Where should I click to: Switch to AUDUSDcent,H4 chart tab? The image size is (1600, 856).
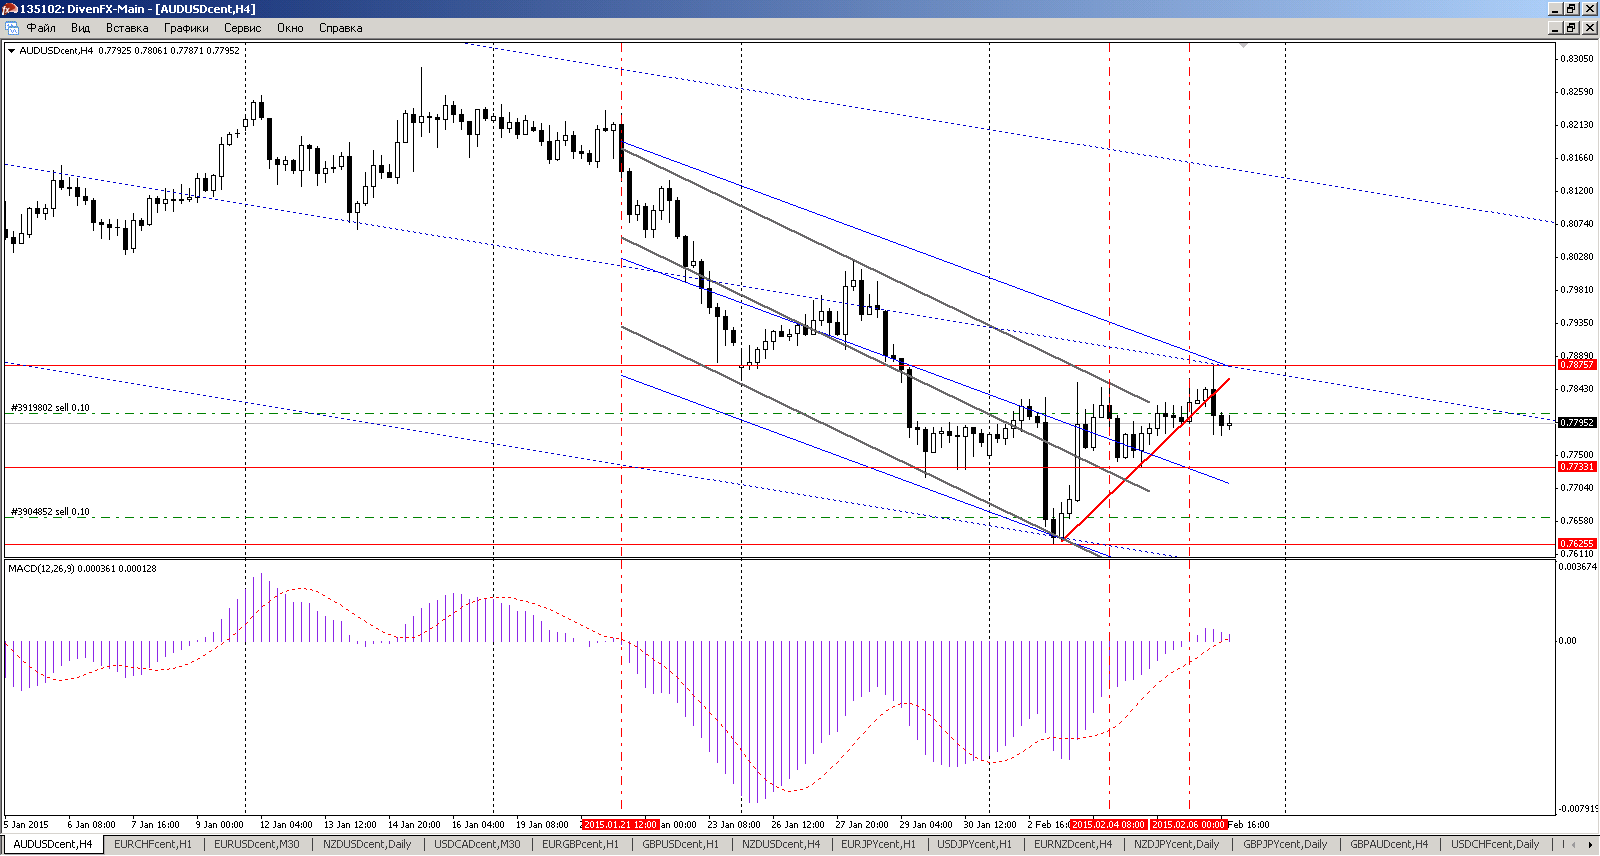(x=52, y=844)
